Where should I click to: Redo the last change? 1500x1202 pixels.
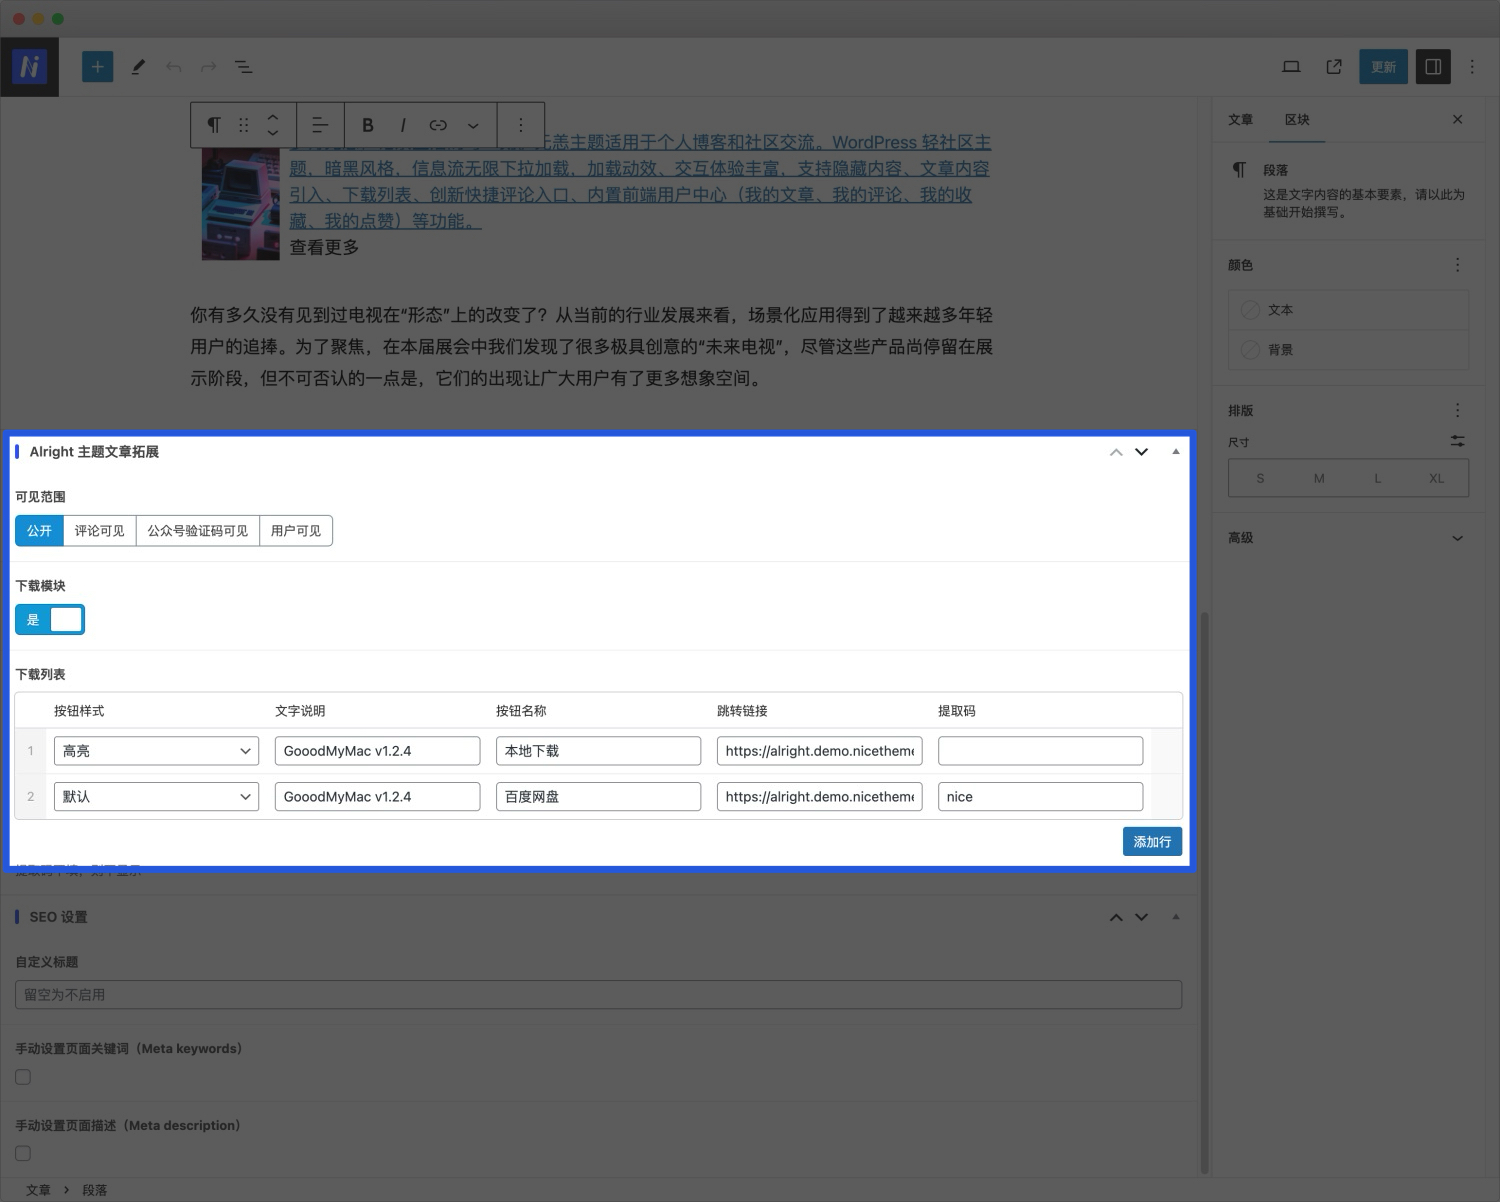208,67
